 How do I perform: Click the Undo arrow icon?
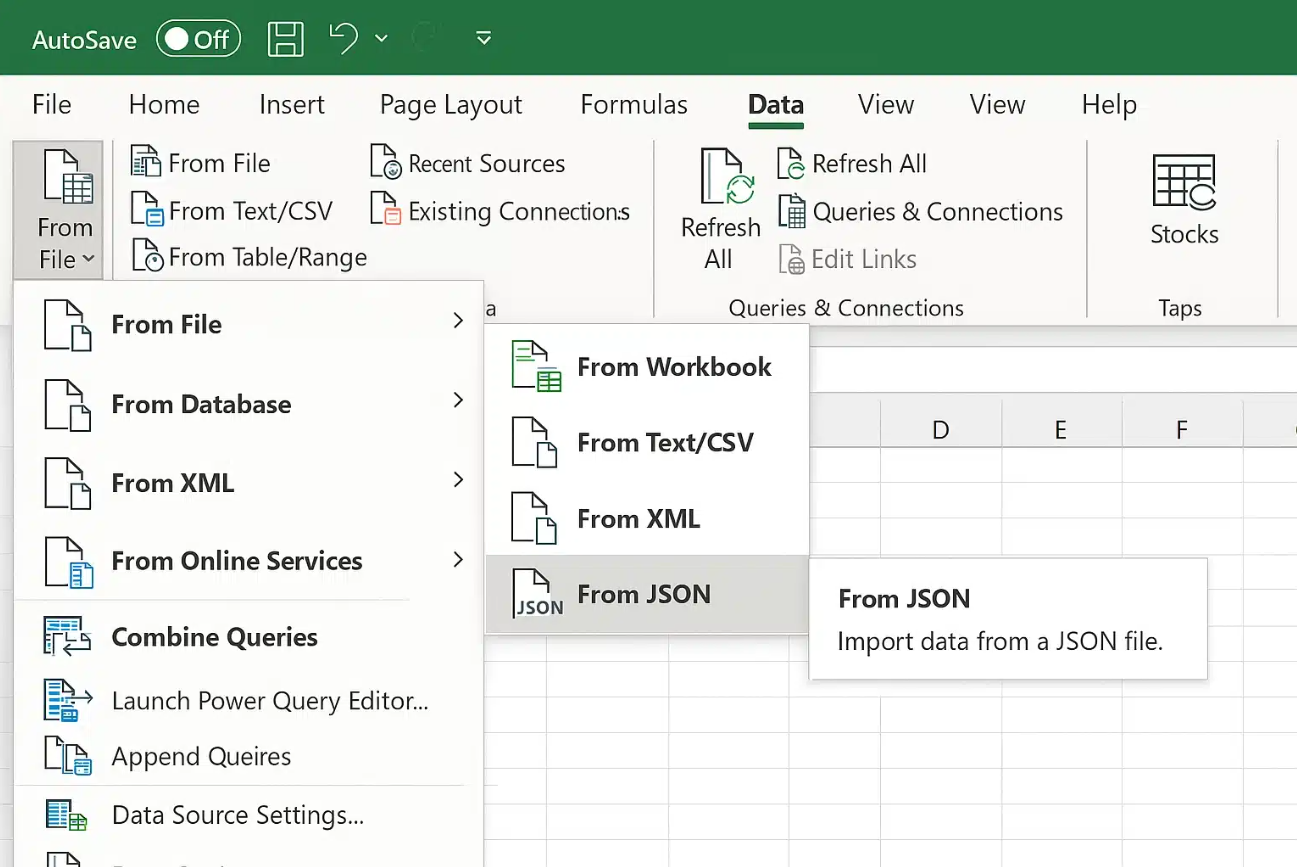pyautogui.click(x=343, y=39)
